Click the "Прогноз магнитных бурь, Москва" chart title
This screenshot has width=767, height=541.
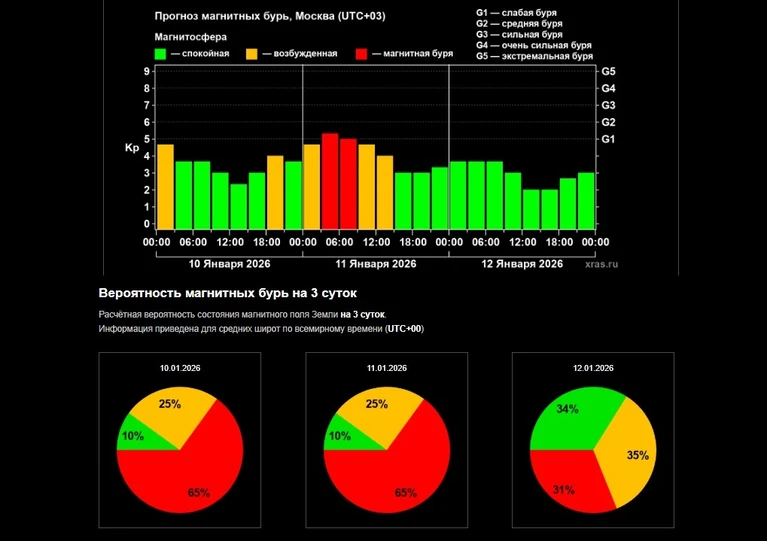(250, 17)
